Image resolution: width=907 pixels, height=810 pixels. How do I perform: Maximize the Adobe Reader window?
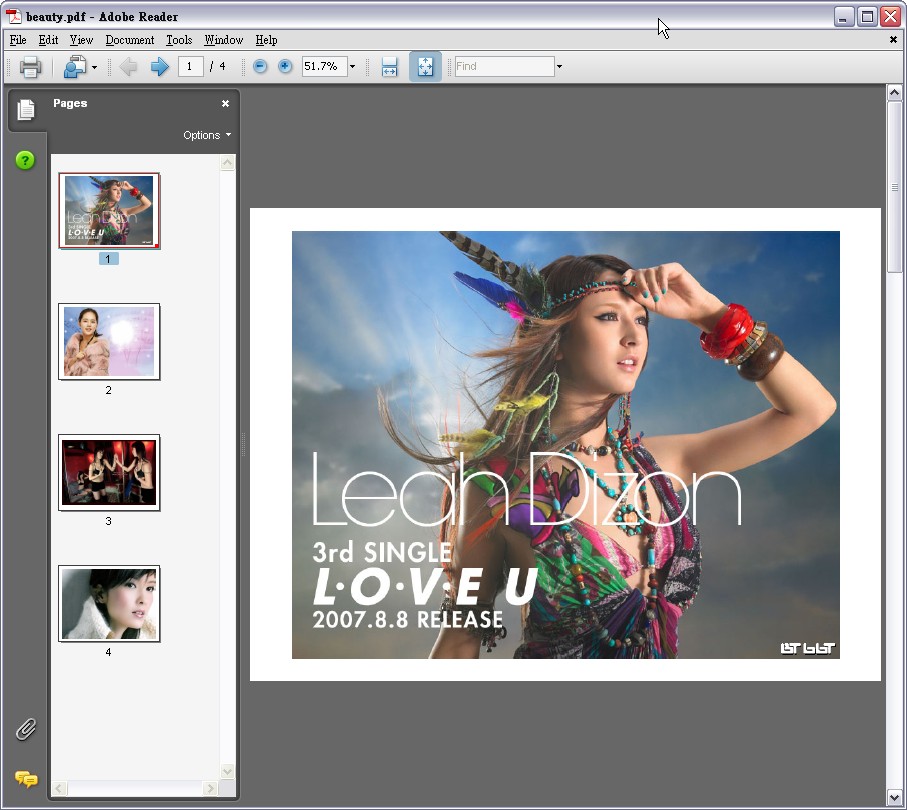tap(867, 17)
